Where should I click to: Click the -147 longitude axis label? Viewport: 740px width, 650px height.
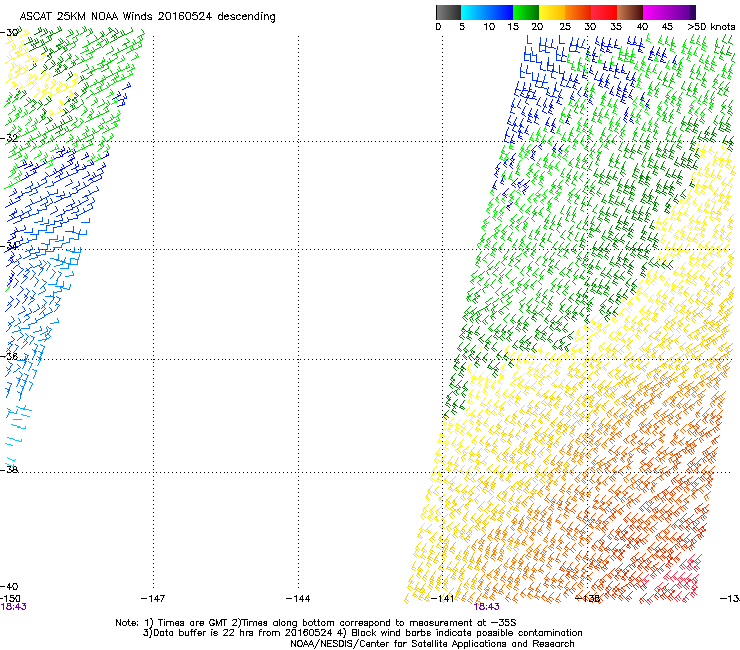[152, 597]
